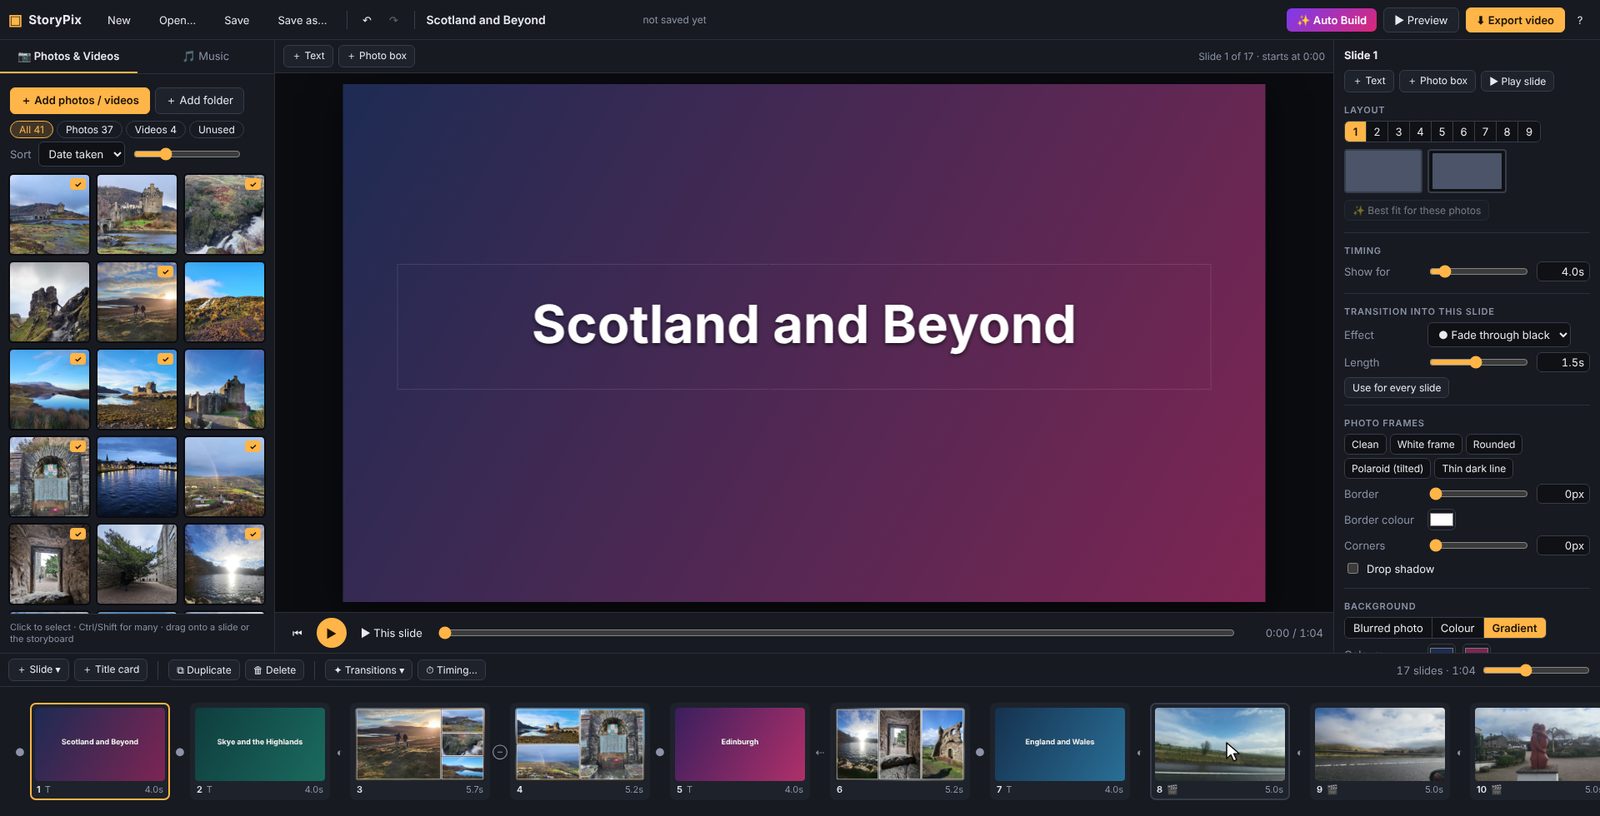
Task: Click the transition marker before slide 8
Action: pos(1139,752)
